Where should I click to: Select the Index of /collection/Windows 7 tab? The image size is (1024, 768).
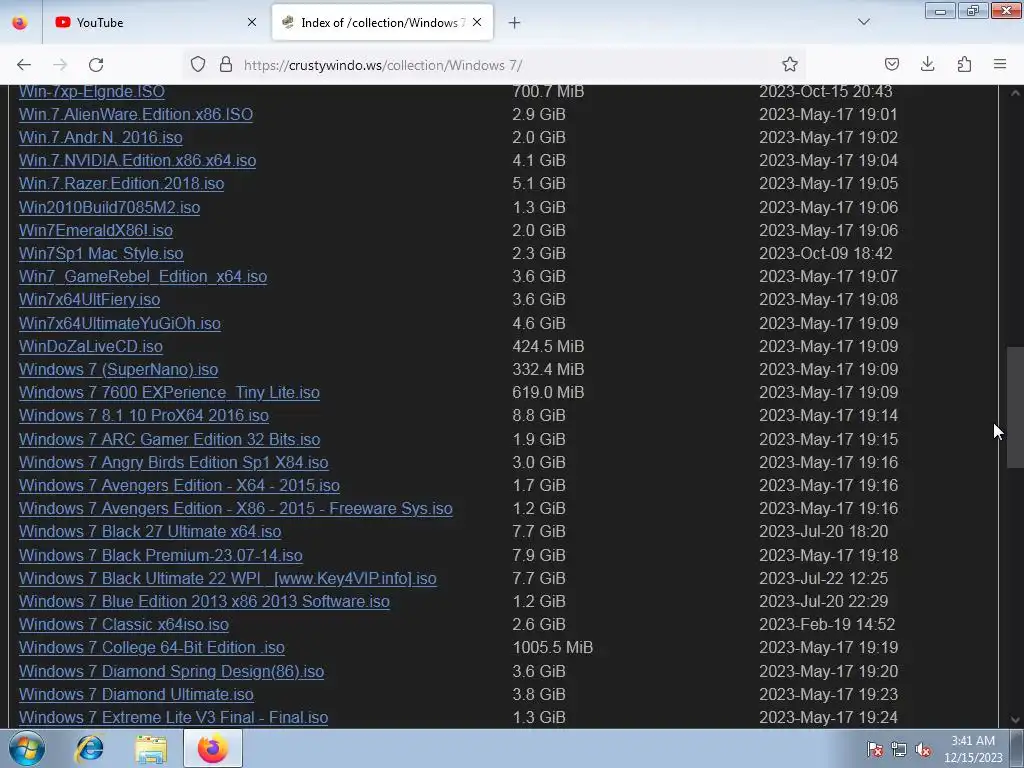[x=382, y=23]
